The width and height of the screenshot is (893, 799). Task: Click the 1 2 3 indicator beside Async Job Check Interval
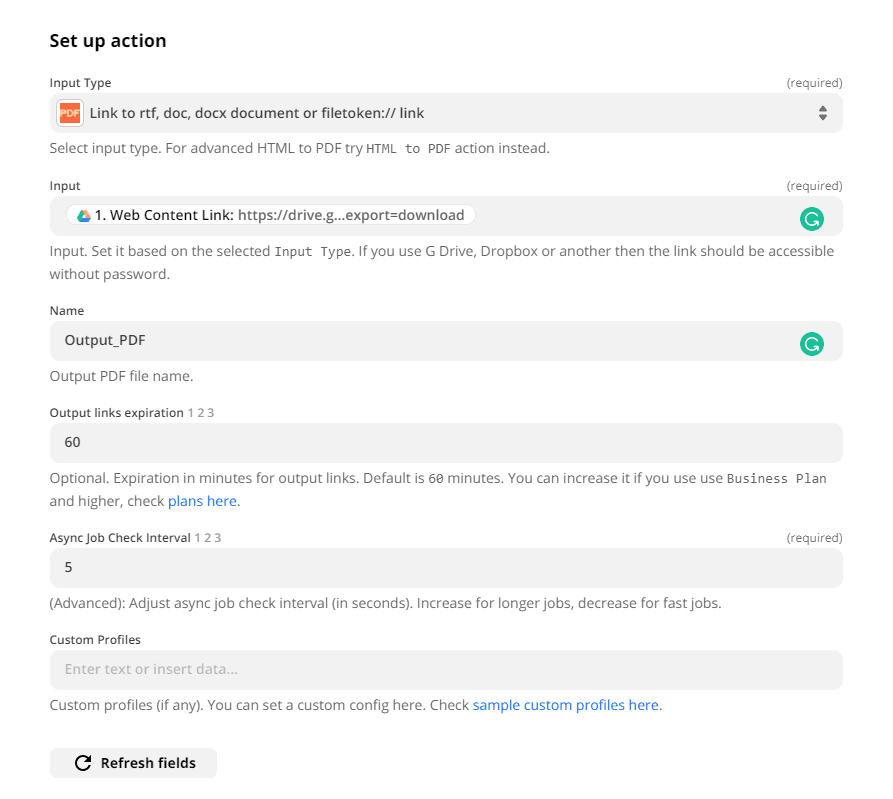coord(207,537)
